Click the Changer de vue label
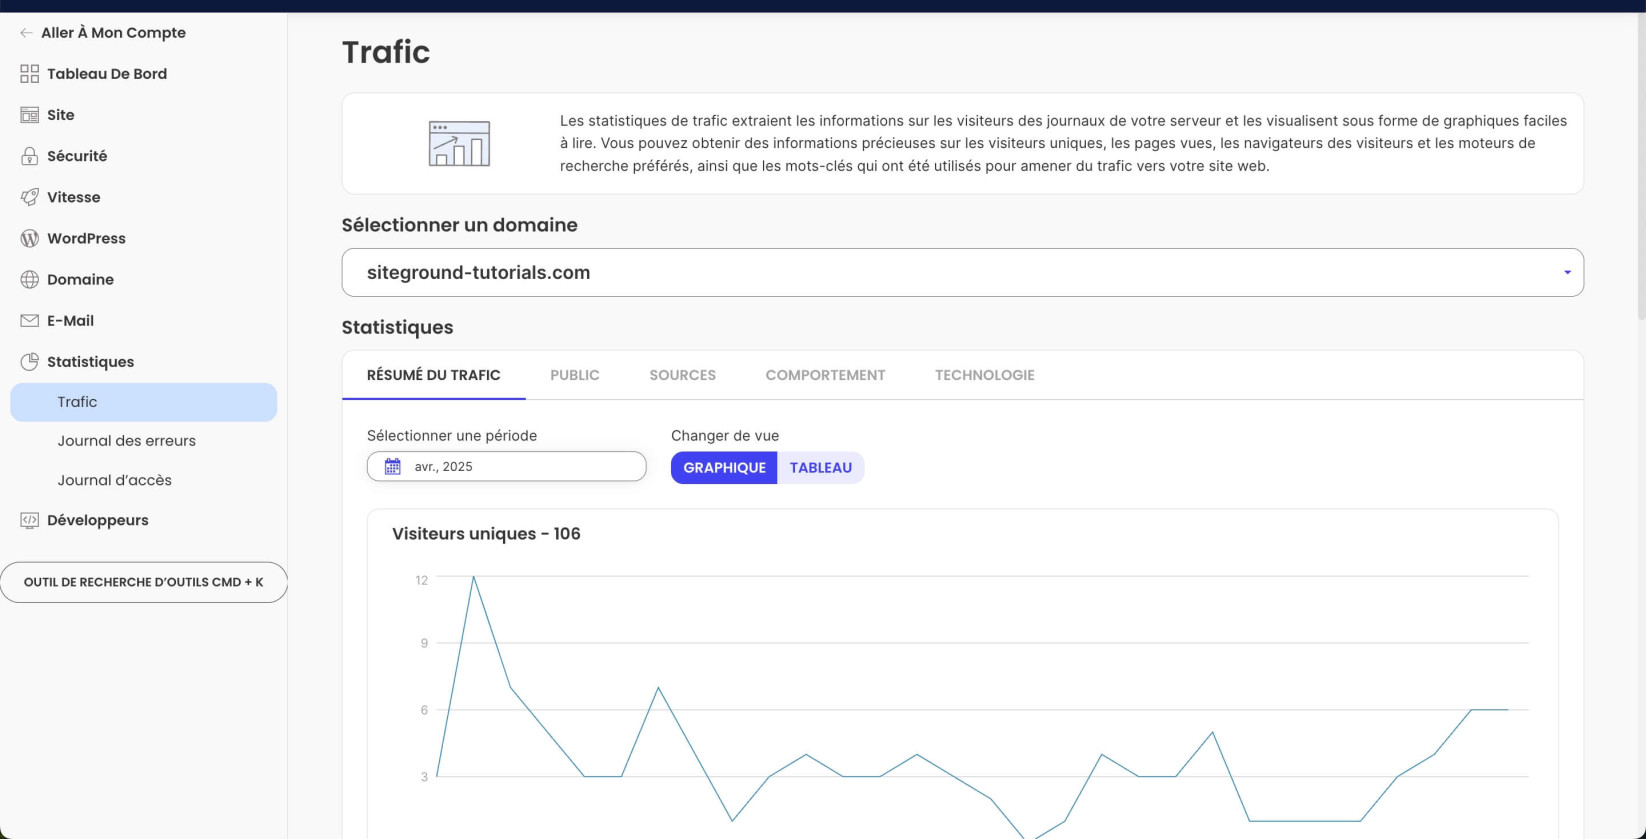1646x839 pixels. click(x=725, y=436)
